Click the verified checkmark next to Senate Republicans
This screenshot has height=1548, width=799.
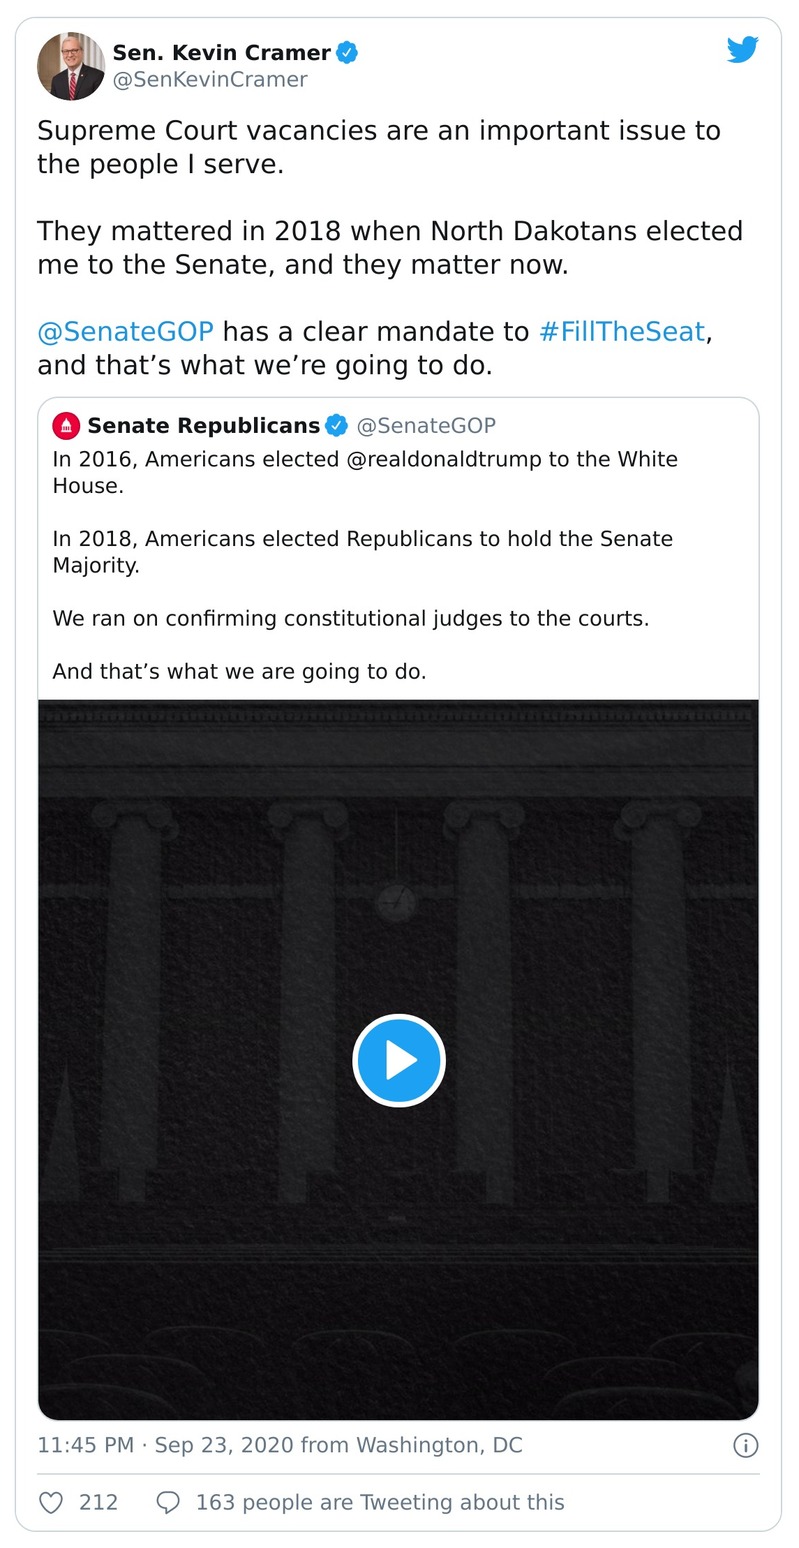pyautogui.click(x=333, y=424)
